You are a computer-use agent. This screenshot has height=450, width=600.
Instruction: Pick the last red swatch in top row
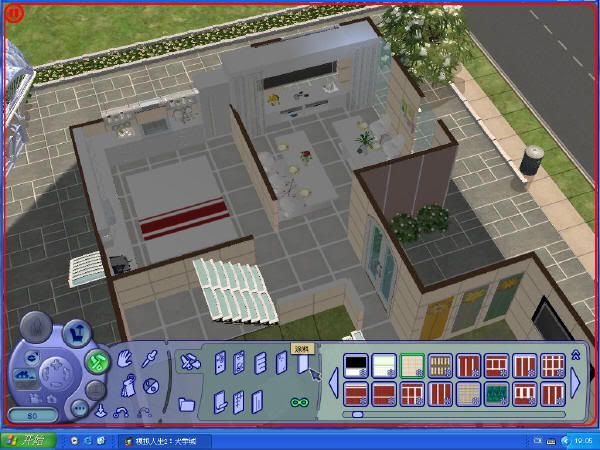(x=553, y=366)
